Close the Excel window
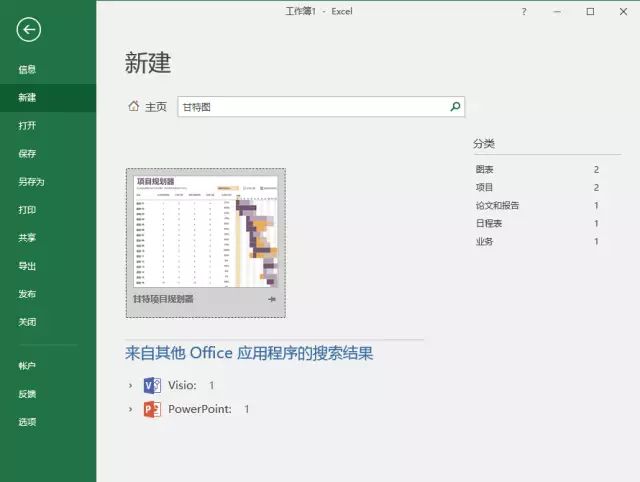640x482 pixels. pos(623,11)
